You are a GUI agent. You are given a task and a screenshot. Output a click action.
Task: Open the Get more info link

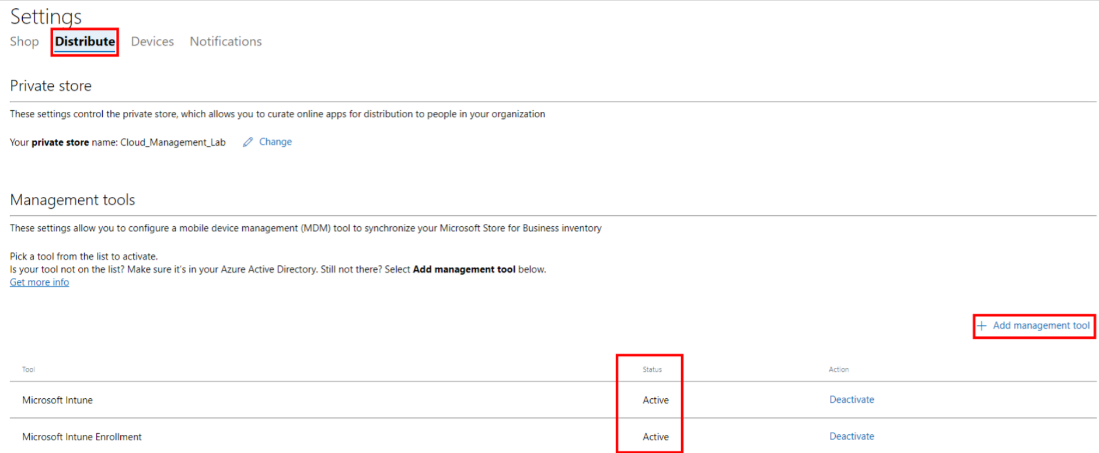coord(39,282)
